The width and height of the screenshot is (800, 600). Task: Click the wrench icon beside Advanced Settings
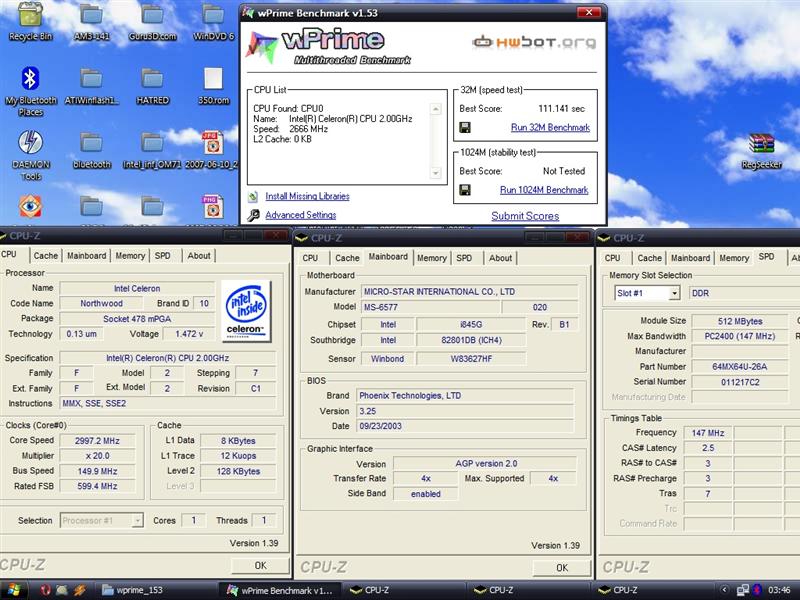(x=253, y=215)
